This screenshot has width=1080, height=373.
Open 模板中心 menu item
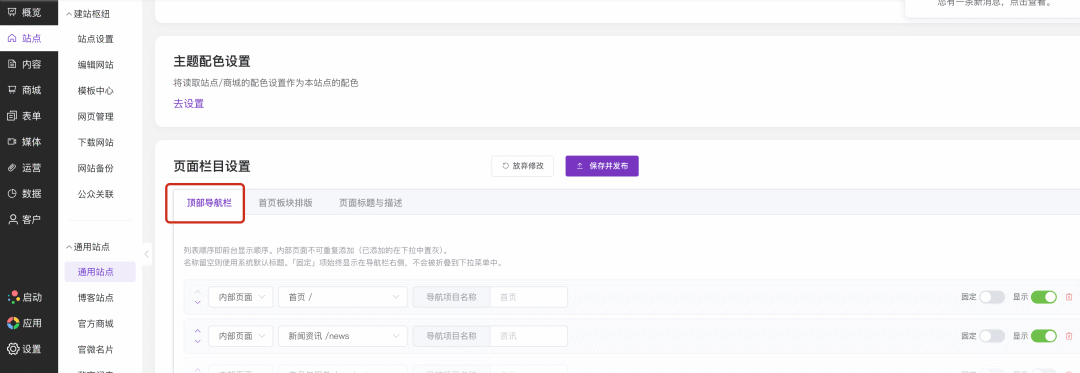pyautogui.click(x=96, y=91)
